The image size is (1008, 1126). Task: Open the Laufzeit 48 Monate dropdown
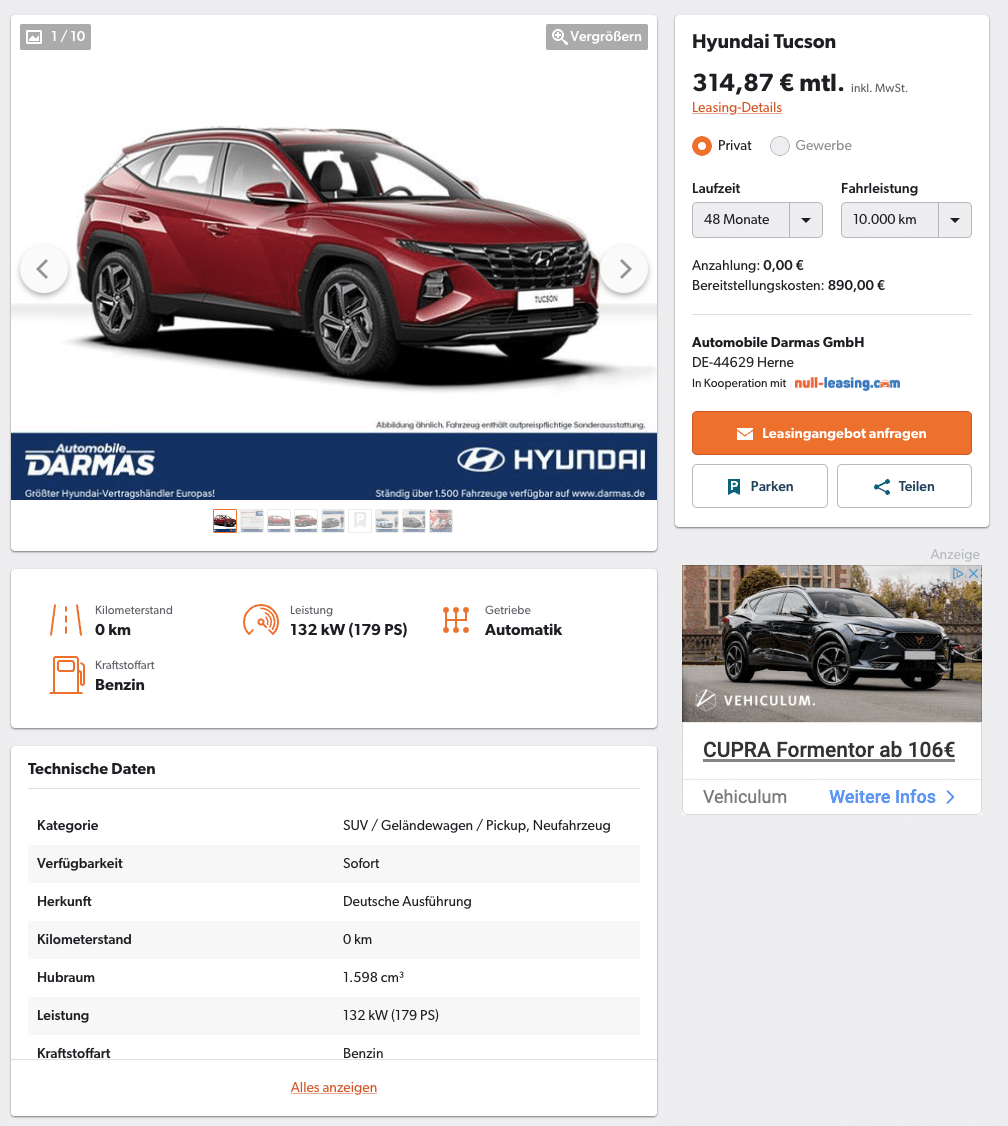click(757, 220)
